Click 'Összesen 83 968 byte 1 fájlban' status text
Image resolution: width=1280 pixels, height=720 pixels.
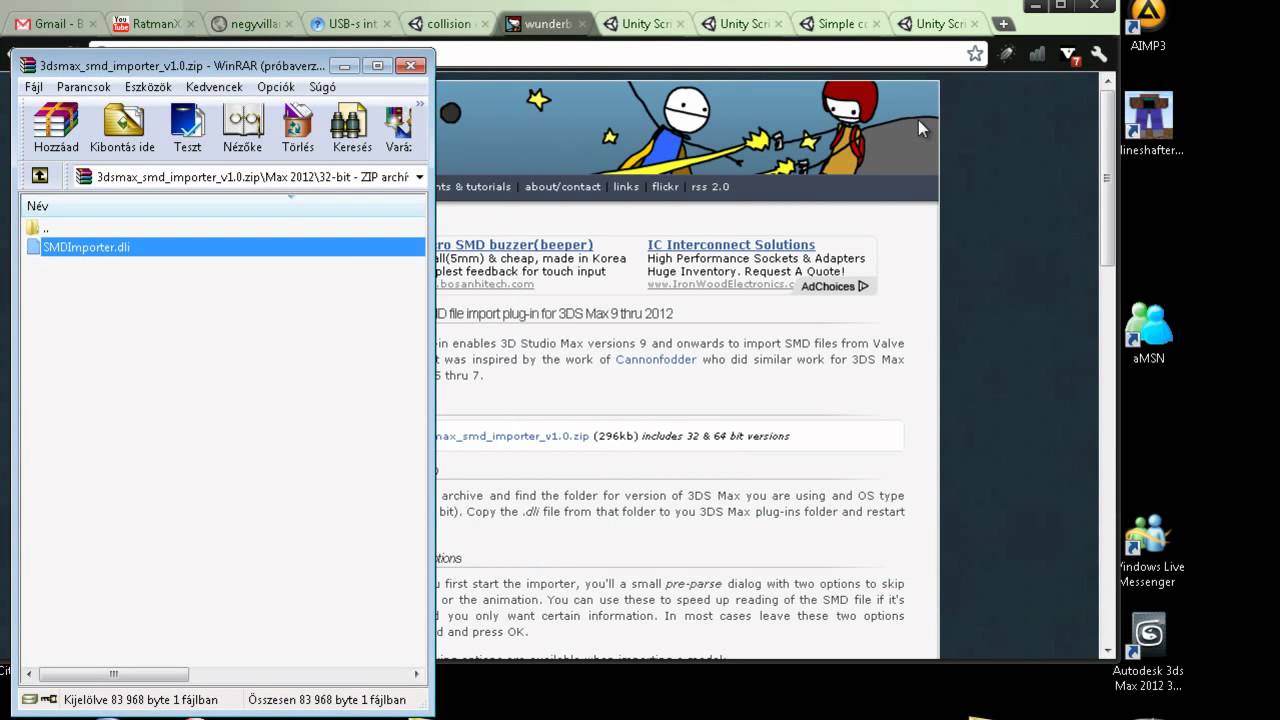click(x=327, y=700)
